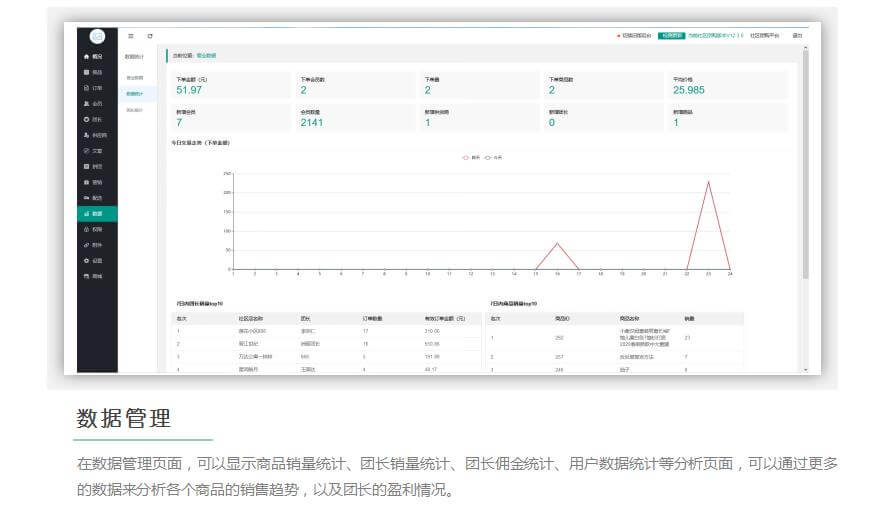Click the logout link at top right
This screenshot has width=883, height=514.
[x=797, y=35]
